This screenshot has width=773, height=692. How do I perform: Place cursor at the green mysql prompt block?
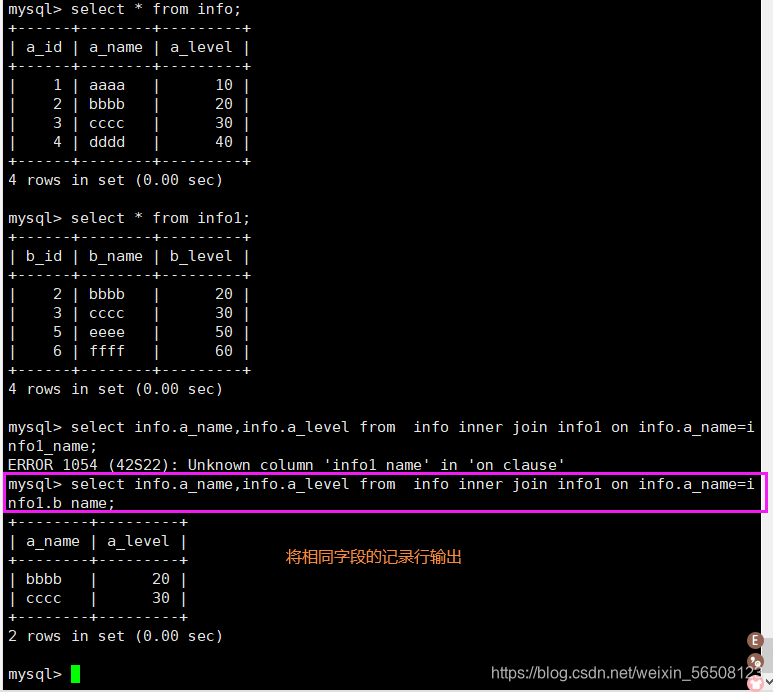coord(75,674)
